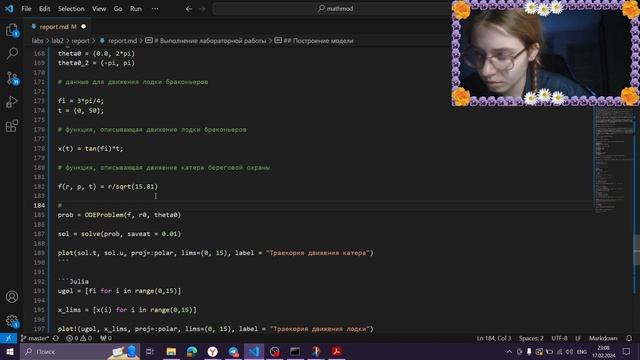Viewport: 640px width, 360px height.
Task: Open the Explorer view in activity bar
Action: (x=12, y=30)
